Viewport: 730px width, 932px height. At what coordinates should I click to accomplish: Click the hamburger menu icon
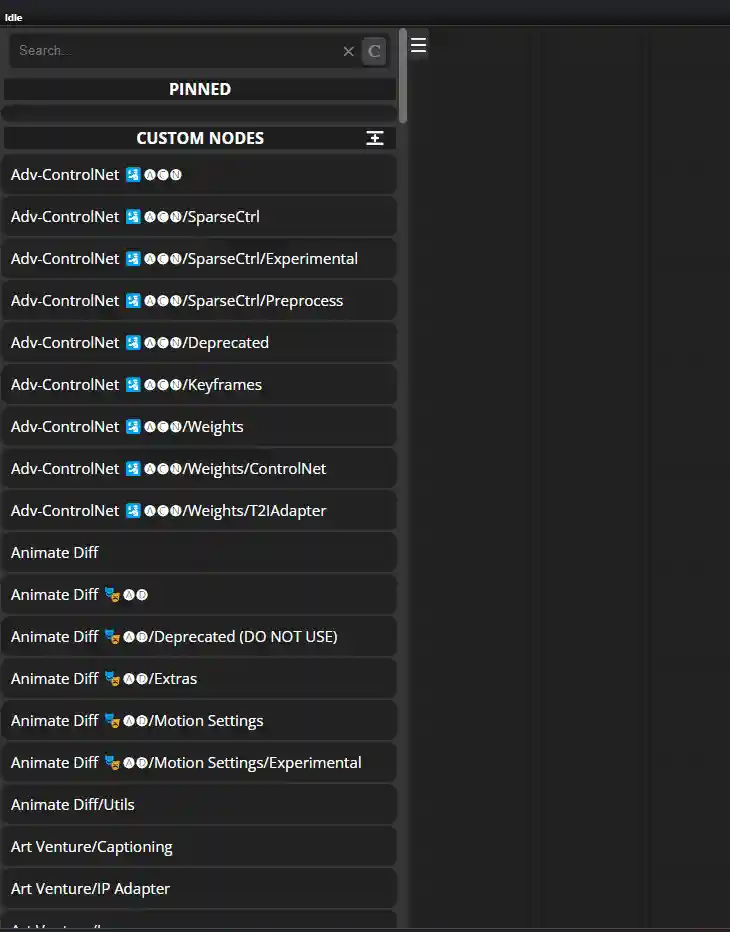coord(419,45)
